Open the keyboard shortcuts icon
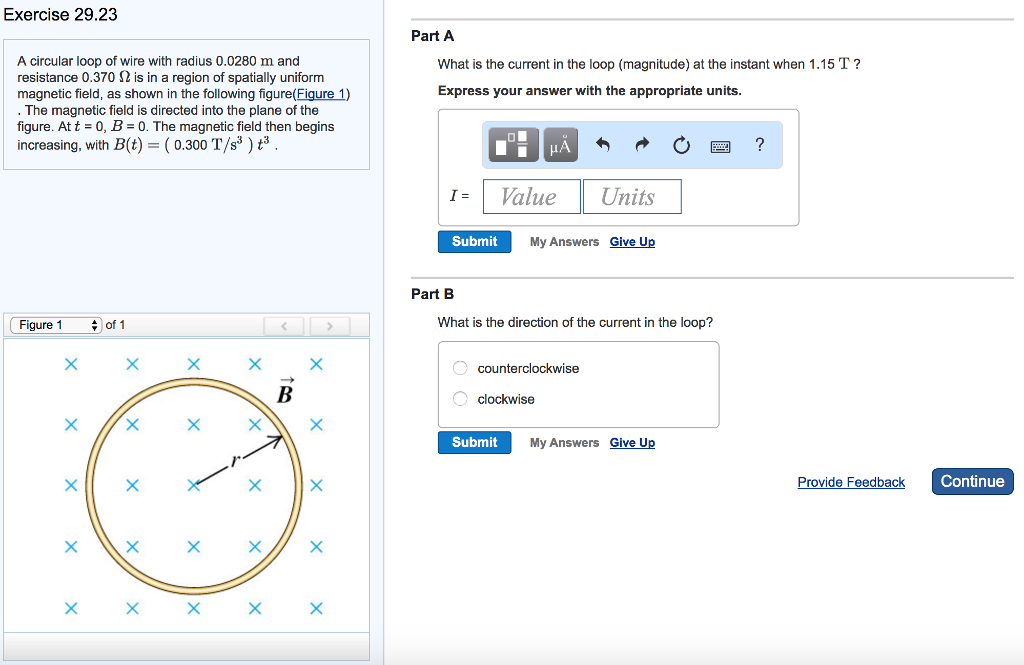 [x=722, y=144]
